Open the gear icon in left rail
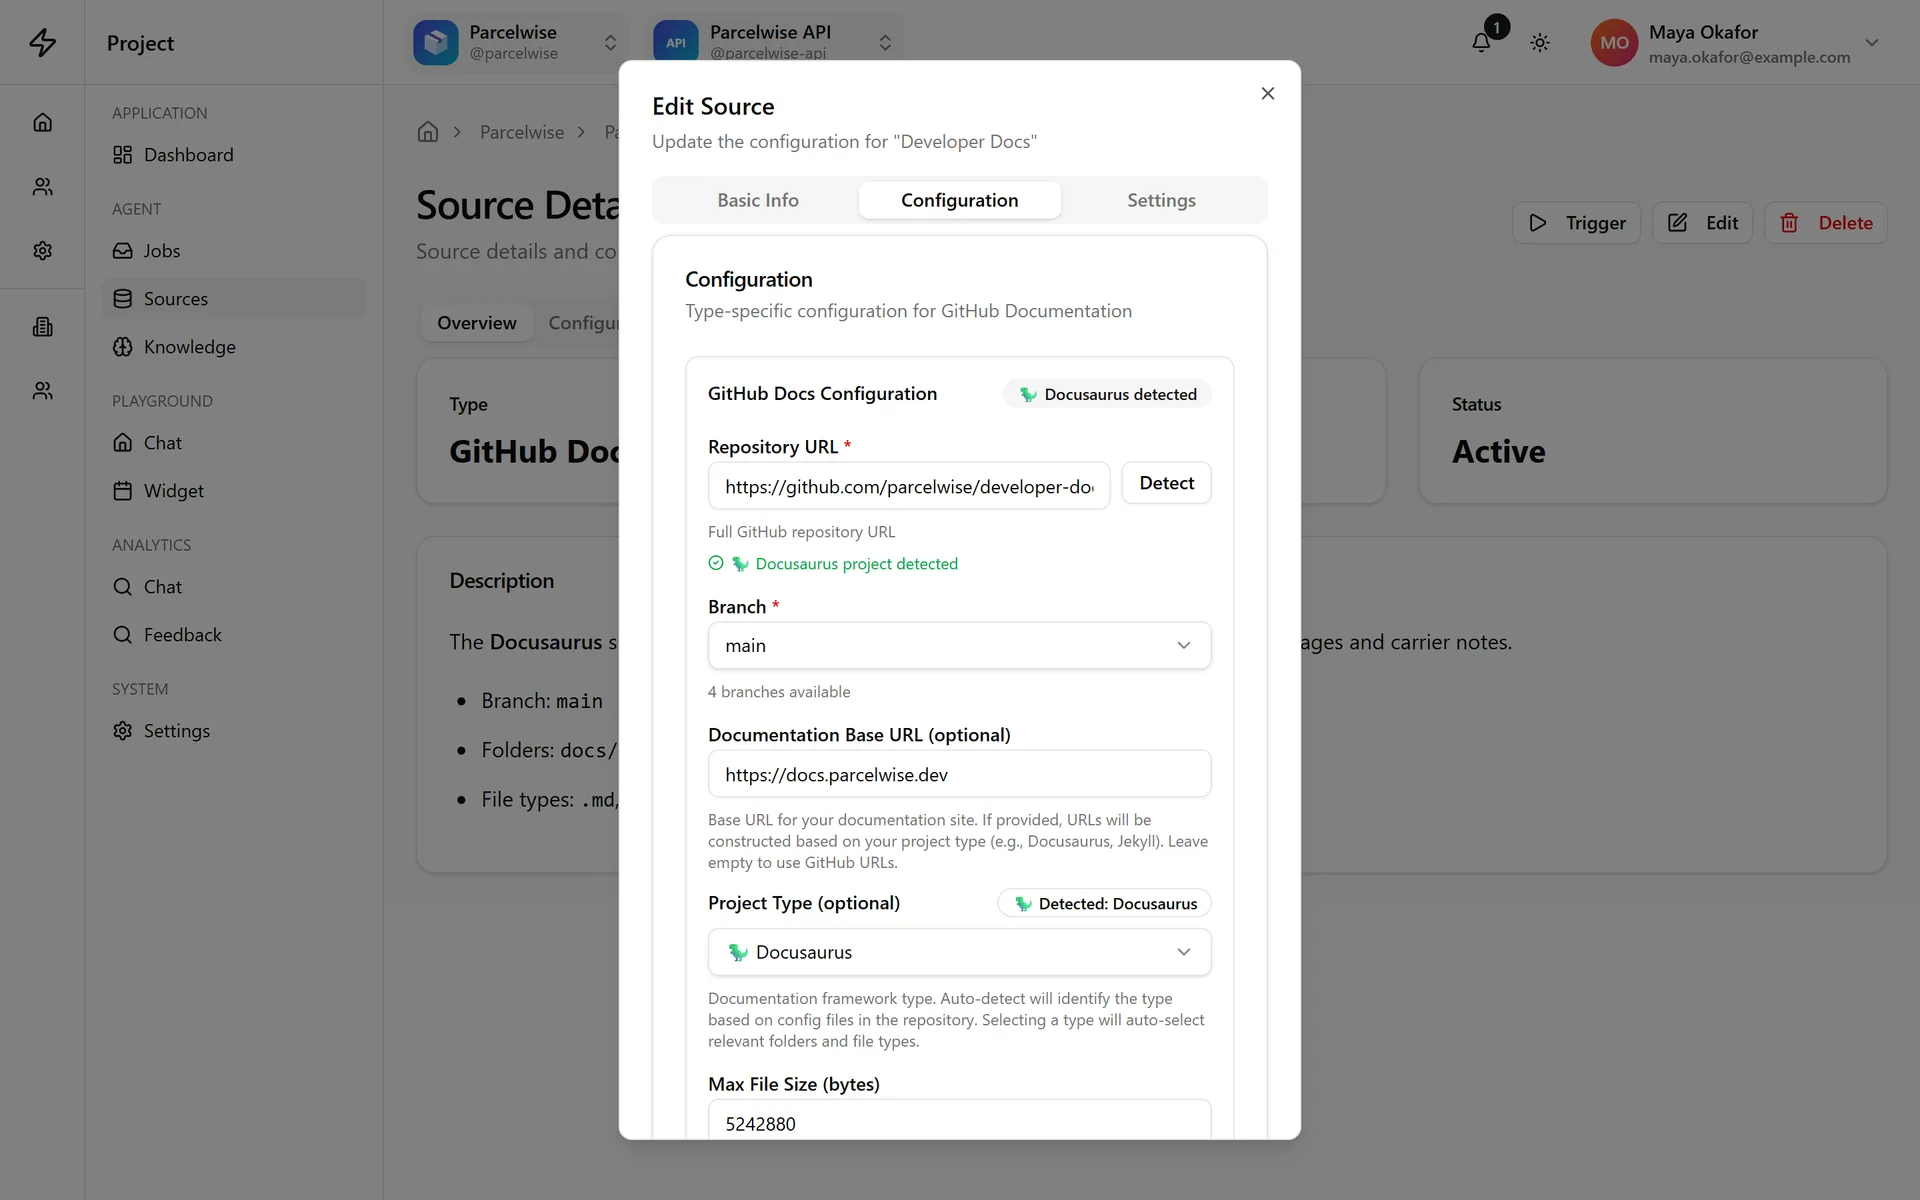Viewport: 1920px width, 1200px height. (42, 250)
